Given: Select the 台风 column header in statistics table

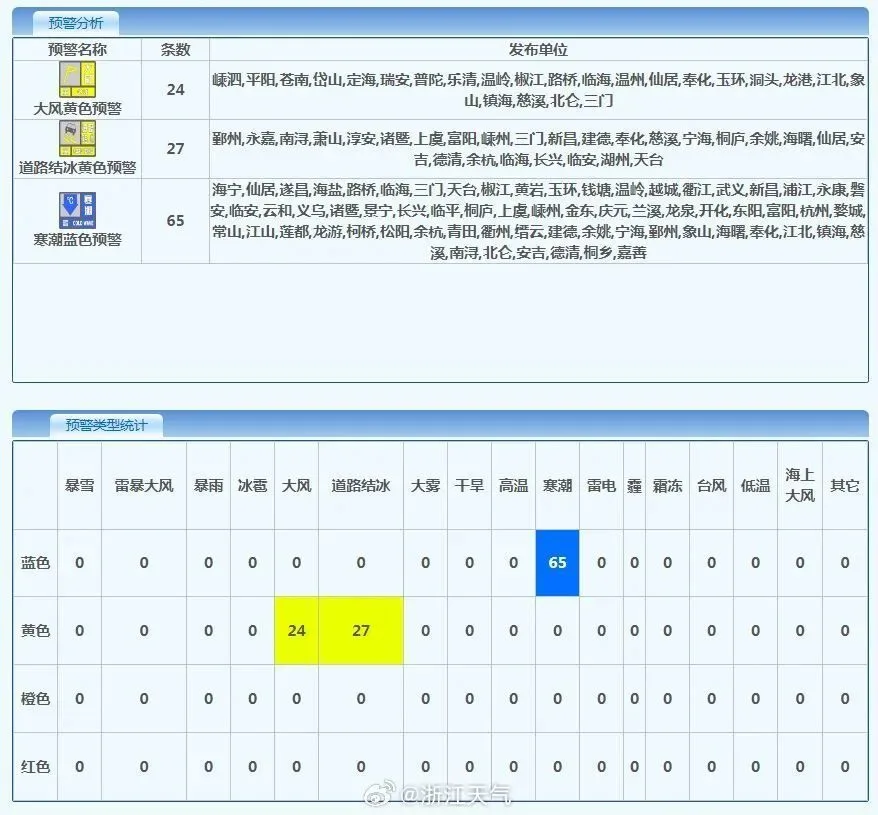Looking at the screenshot, I should click(711, 486).
